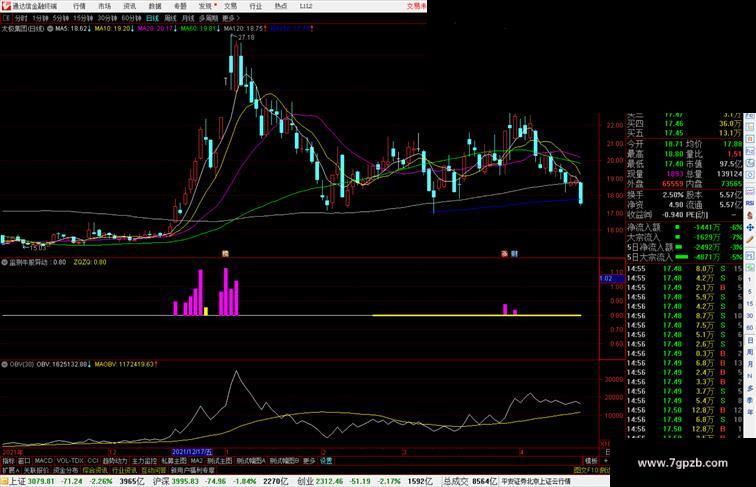The height and width of the screenshot is (487, 756).
Task: Open main chart indicator menu beside MA5
Action: click(x=50, y=29)
